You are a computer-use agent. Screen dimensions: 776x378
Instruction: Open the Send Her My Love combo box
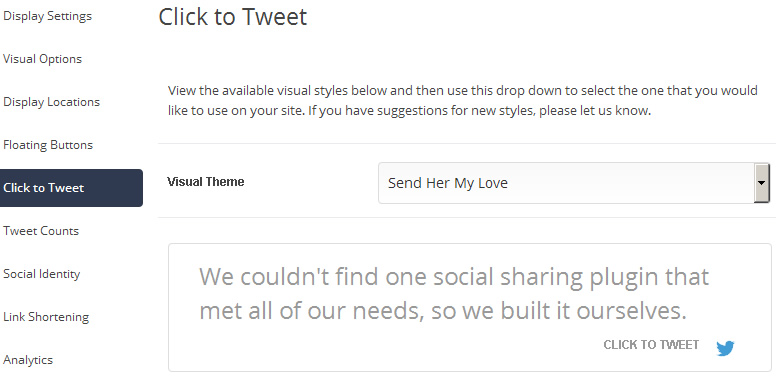tap(574, 183)
